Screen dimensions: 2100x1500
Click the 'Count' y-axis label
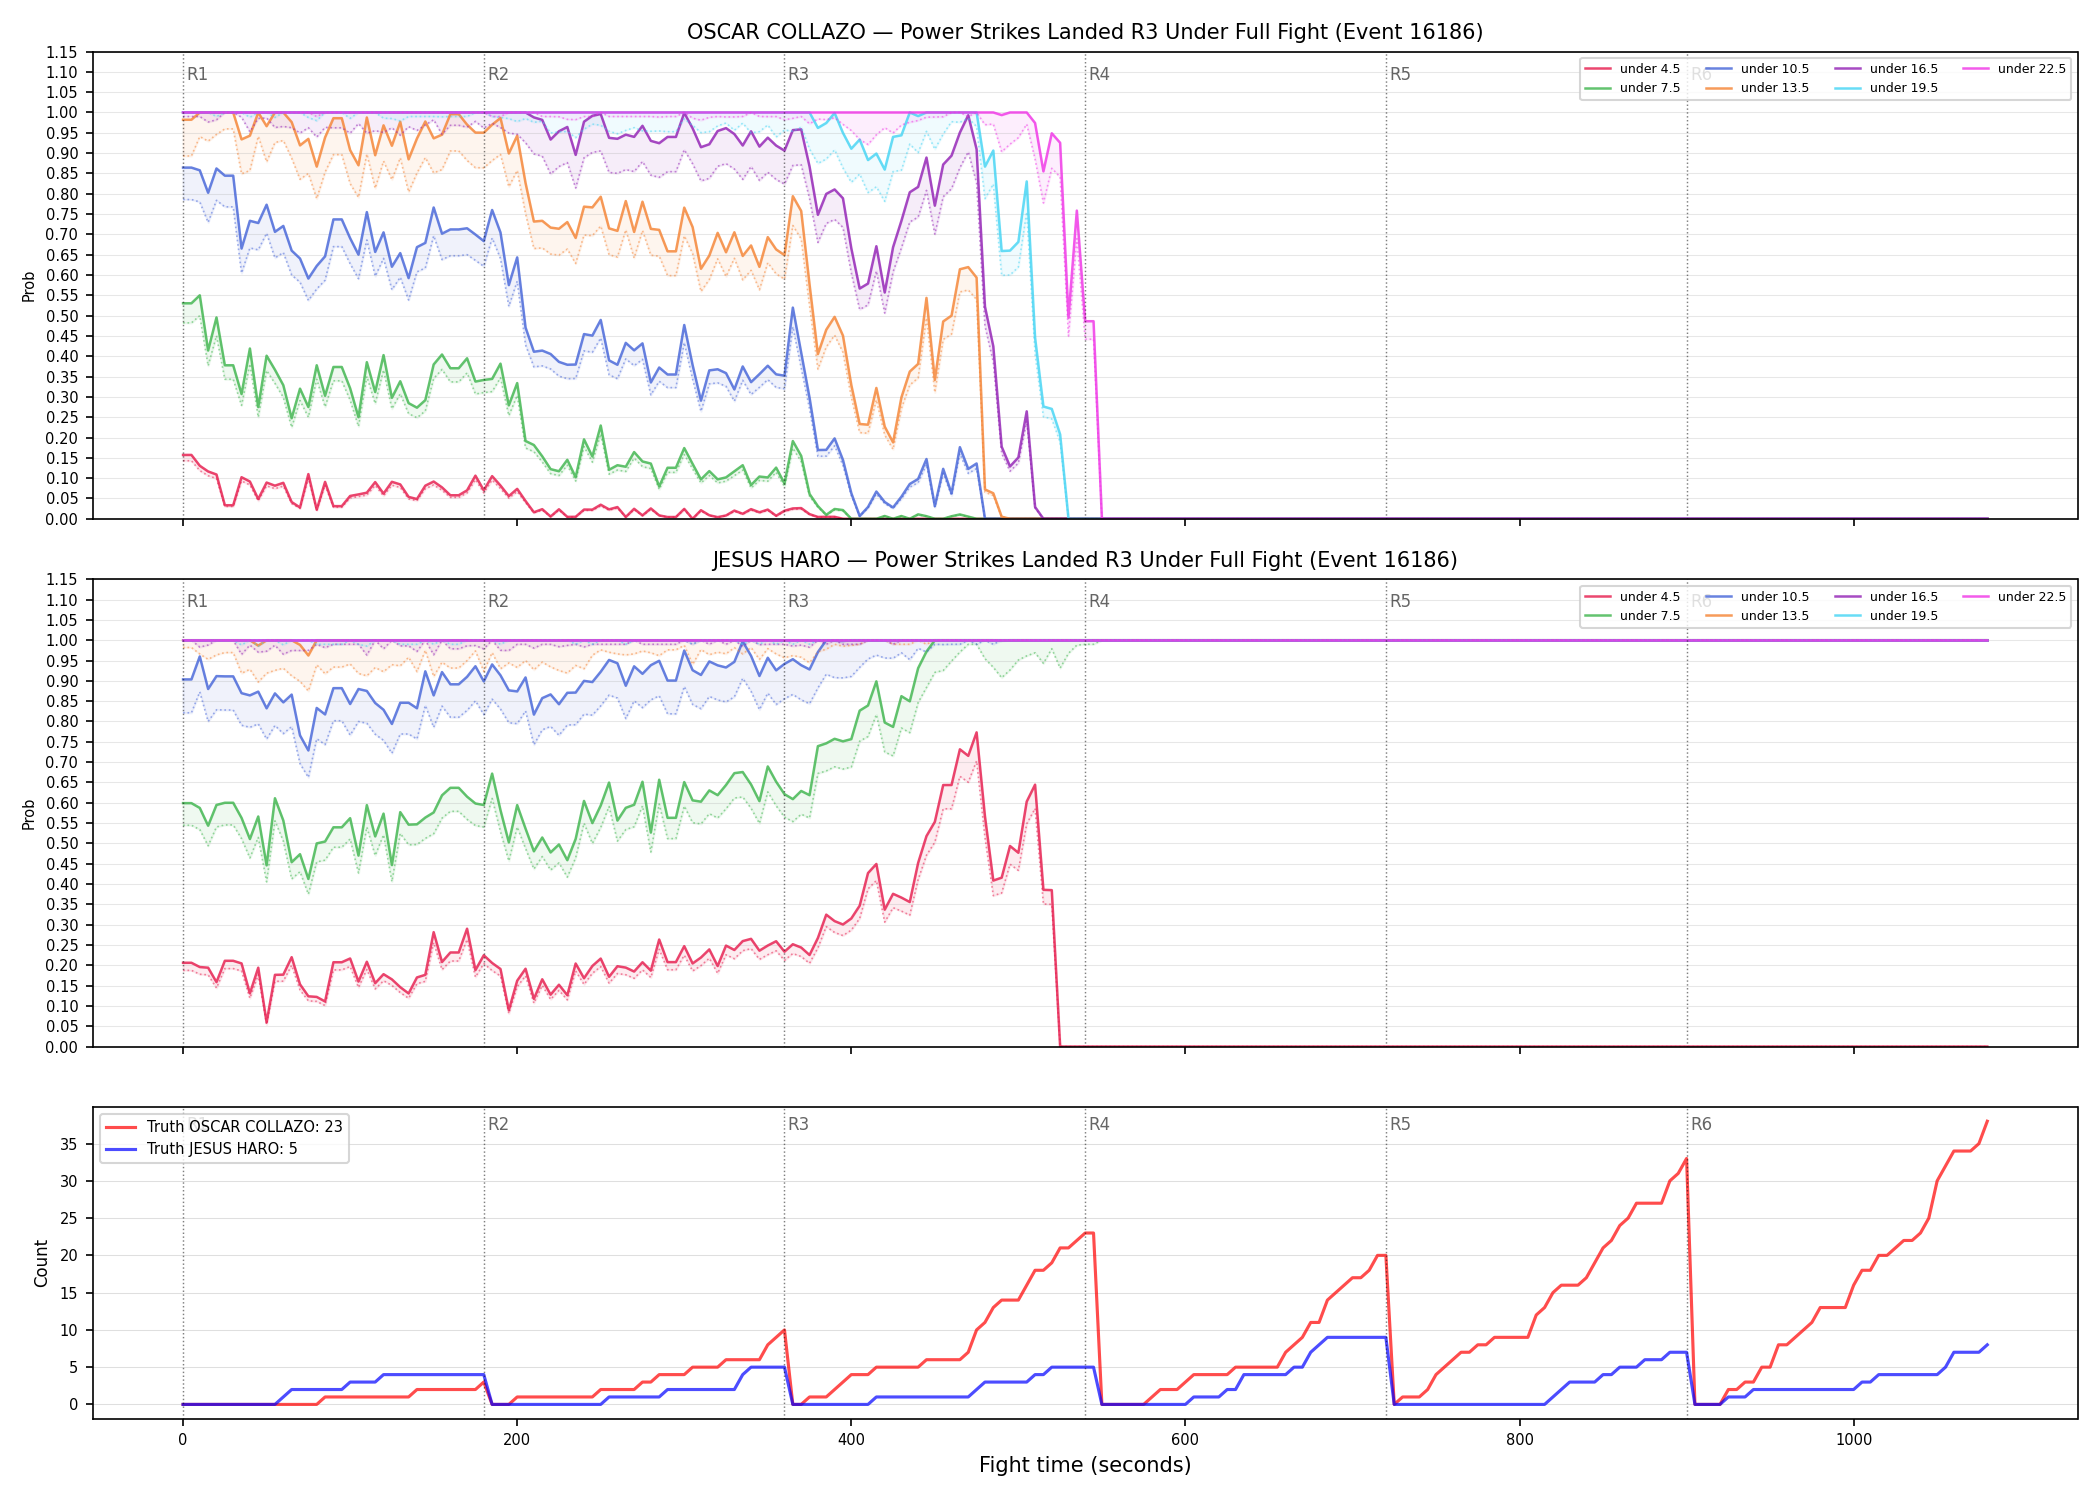41,1263
